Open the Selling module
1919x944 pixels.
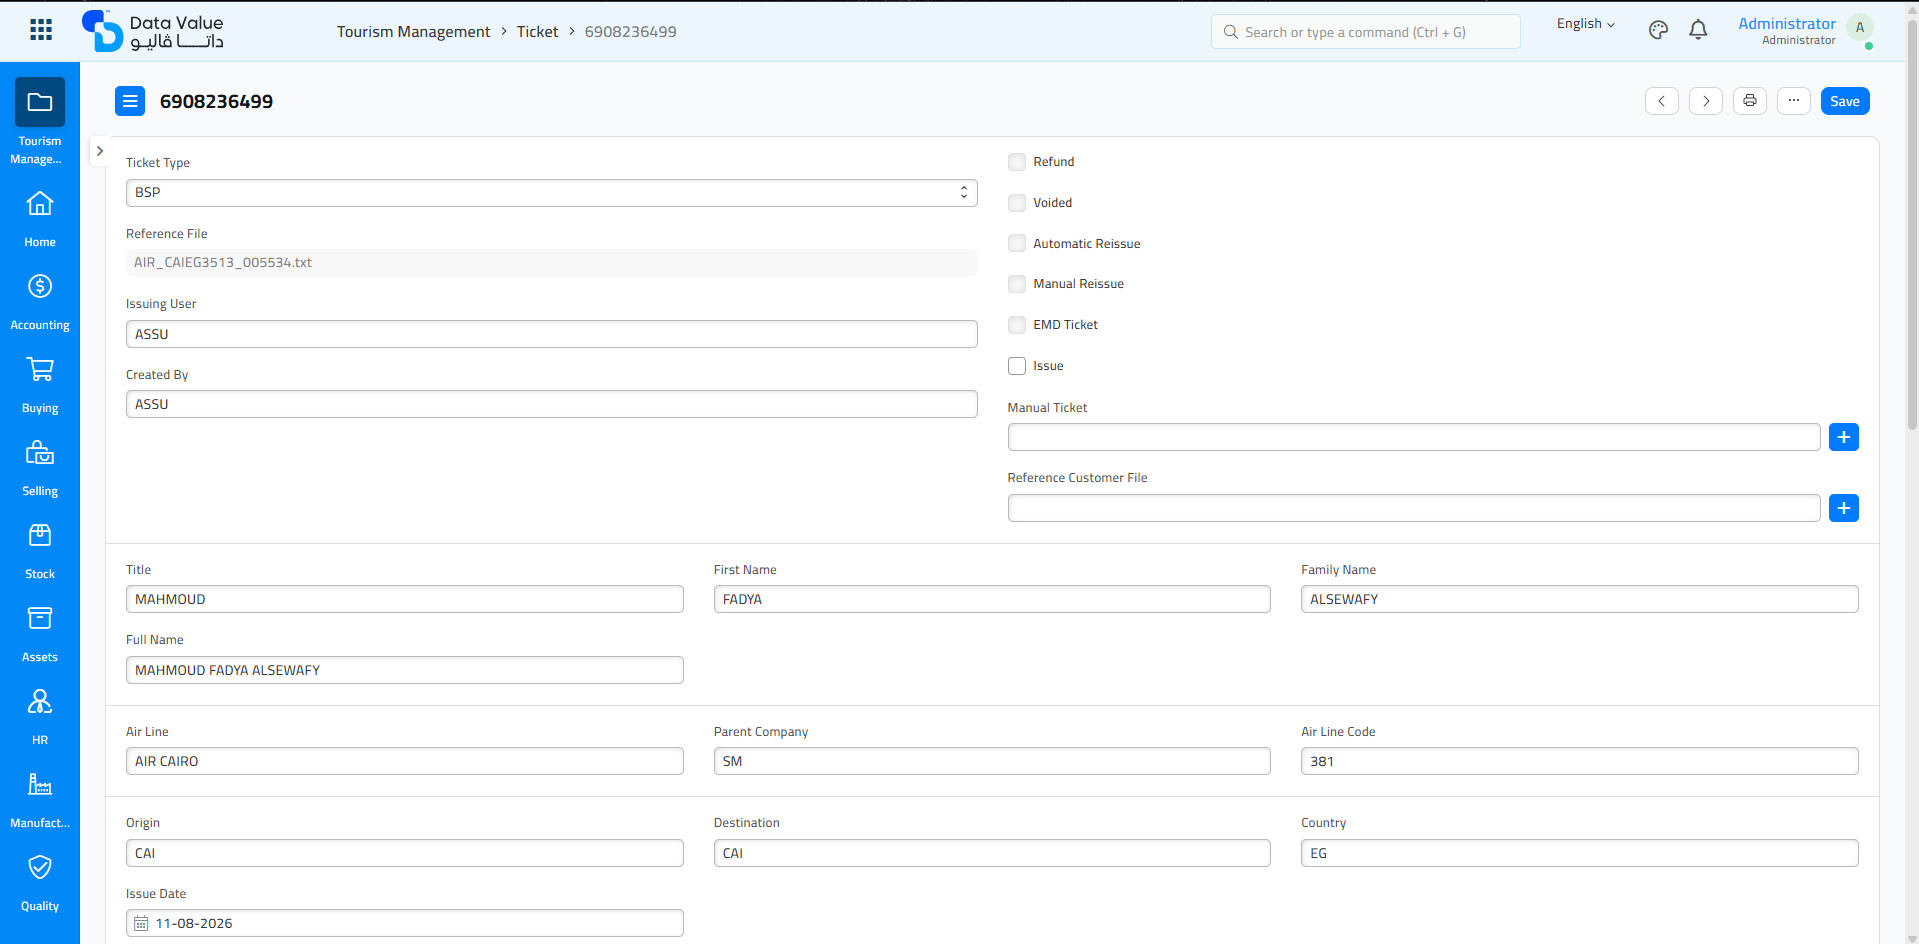40,468
